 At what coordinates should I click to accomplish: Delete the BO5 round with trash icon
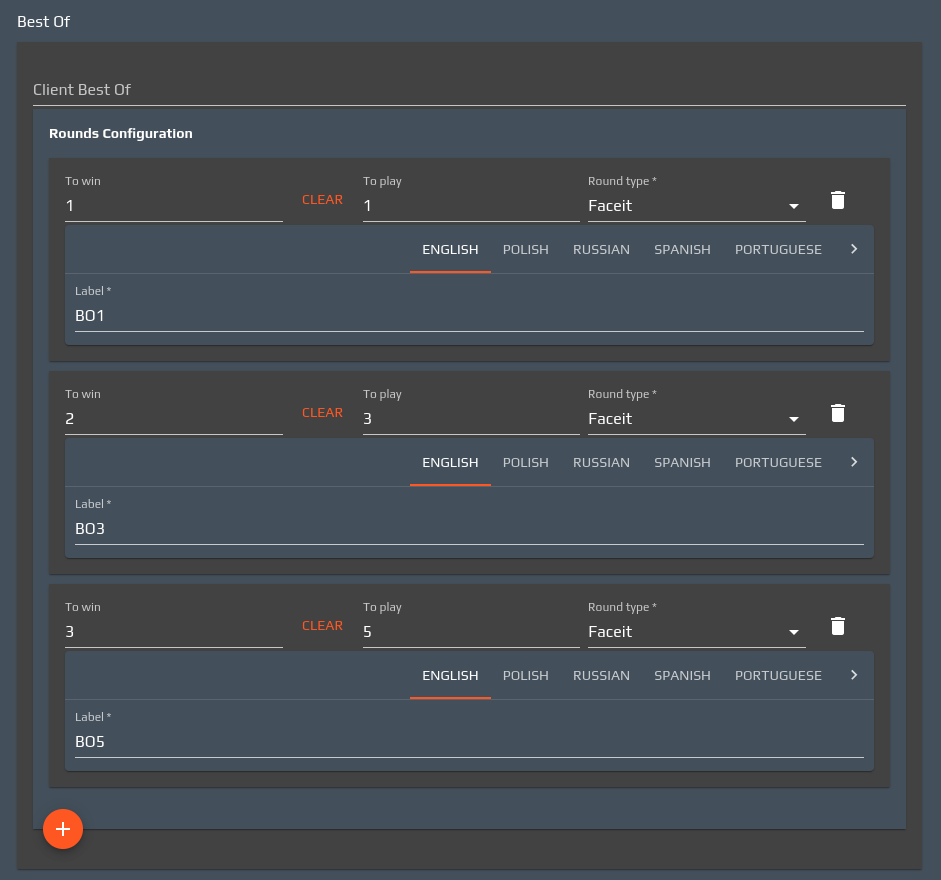click(x=838, y=626)
